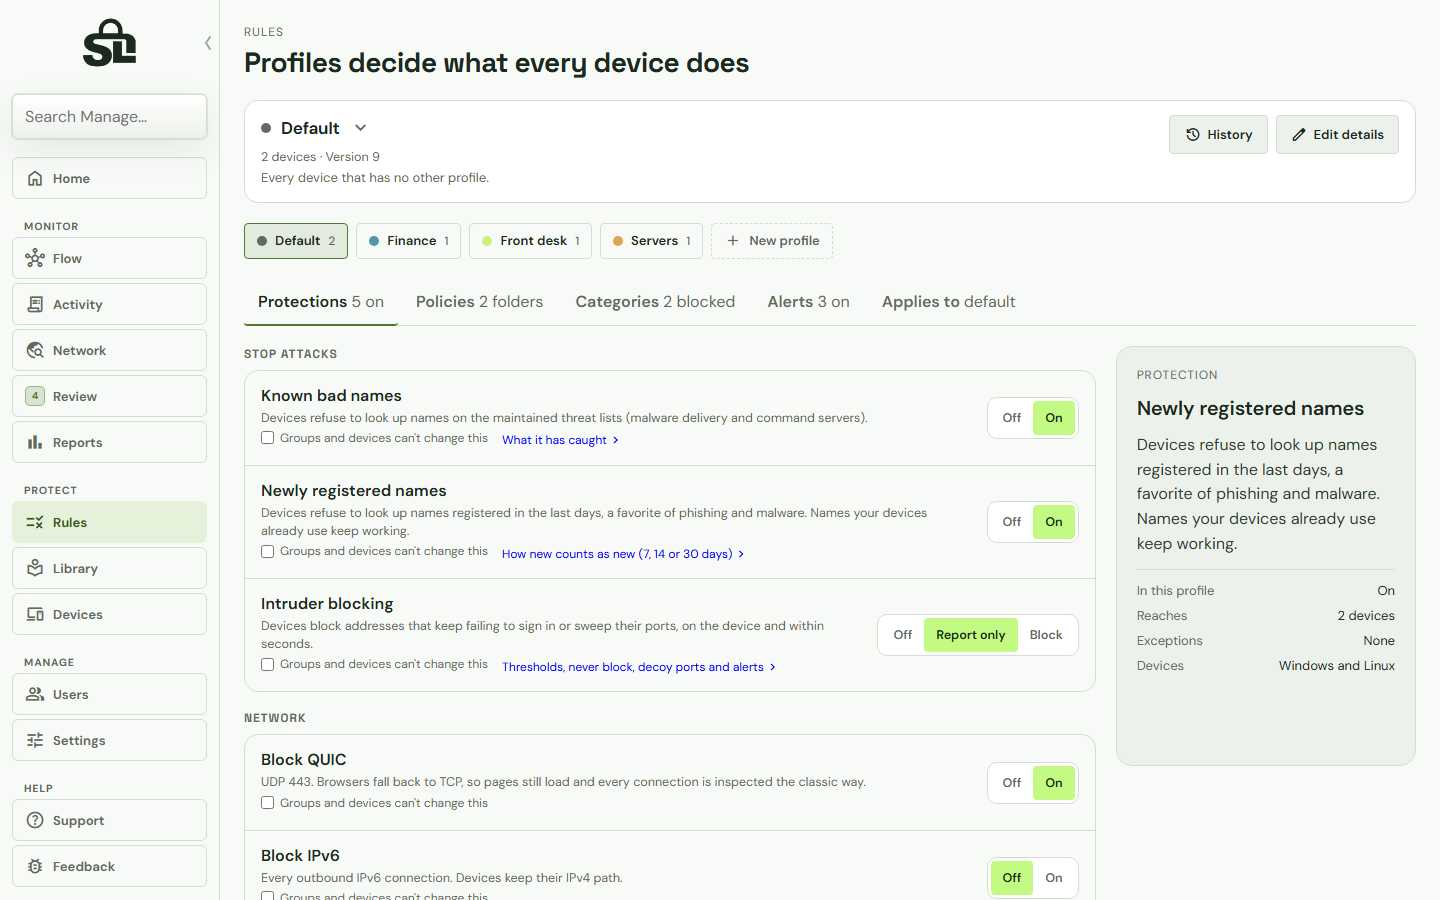Screen dimensions: 1440x900
Task: Collapse the sidebar with the chevron arrow
Action: pyautogui.click(x=208, y=43)
